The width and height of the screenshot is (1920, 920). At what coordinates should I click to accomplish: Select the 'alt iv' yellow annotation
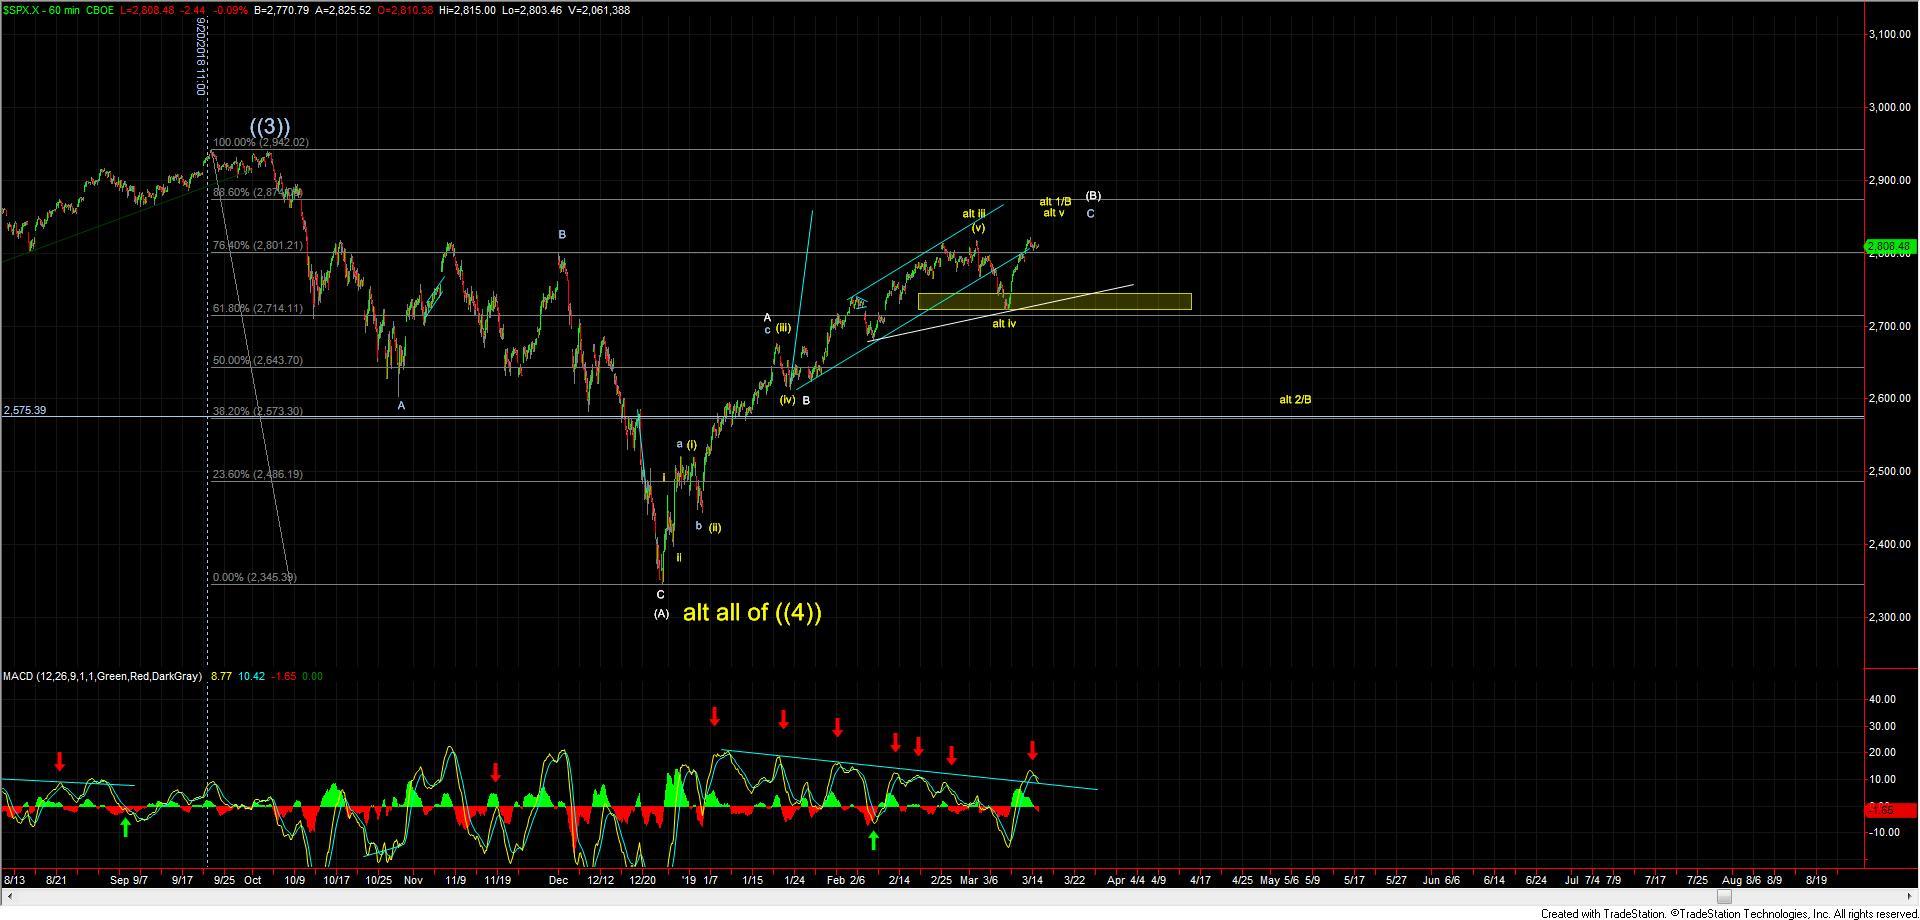1004,324
